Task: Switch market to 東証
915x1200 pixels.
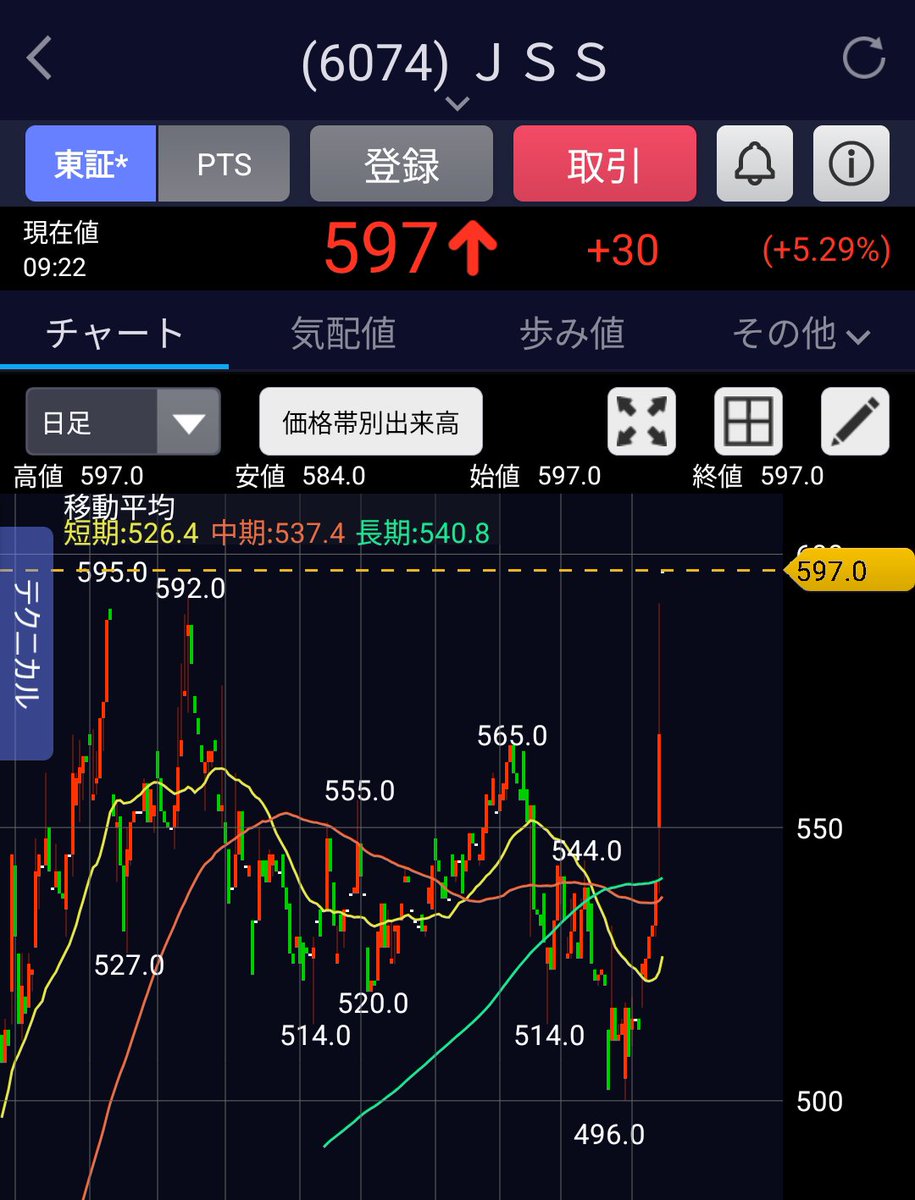Action: 91,164
